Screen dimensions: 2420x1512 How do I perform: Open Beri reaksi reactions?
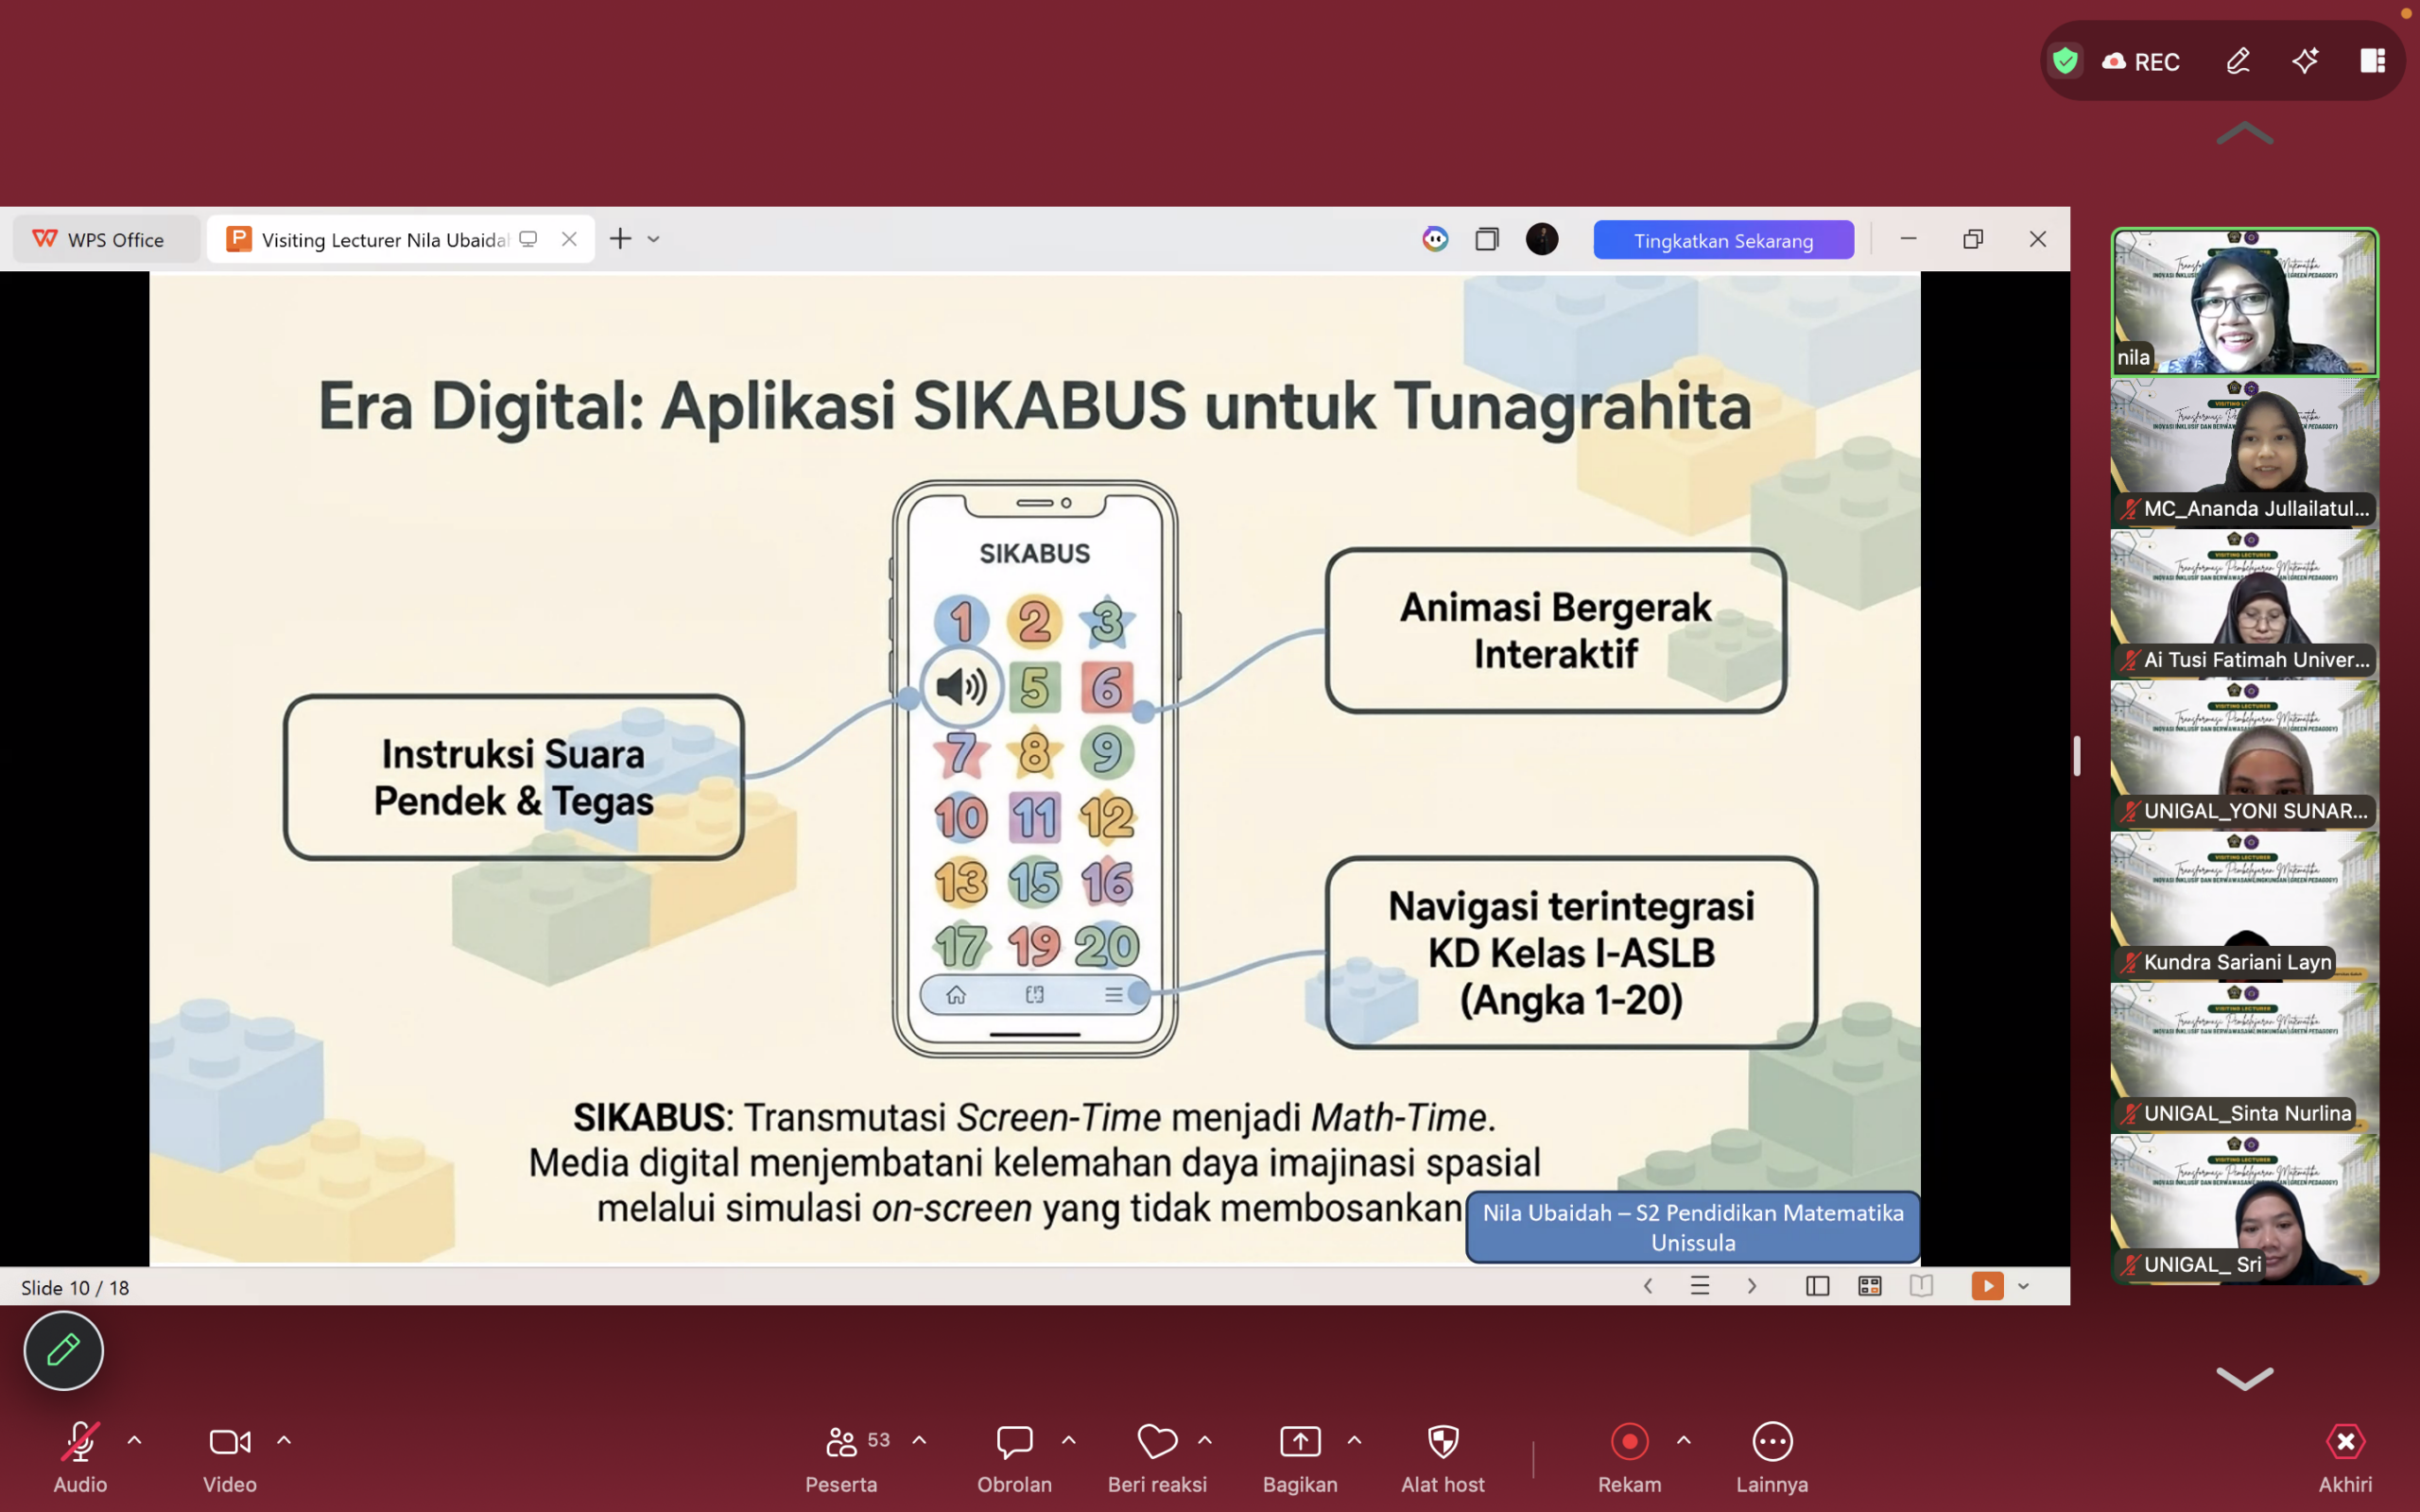coord(1157,1456)
